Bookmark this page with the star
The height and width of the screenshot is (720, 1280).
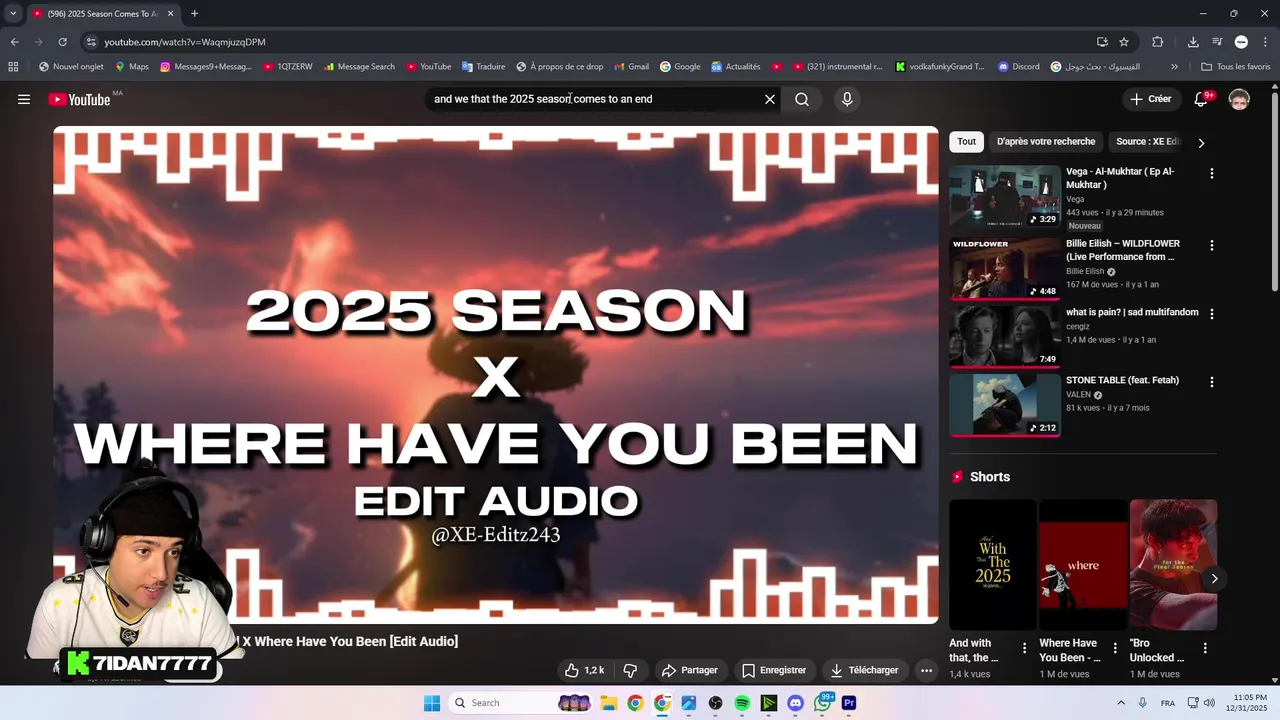pos(1124,42)
